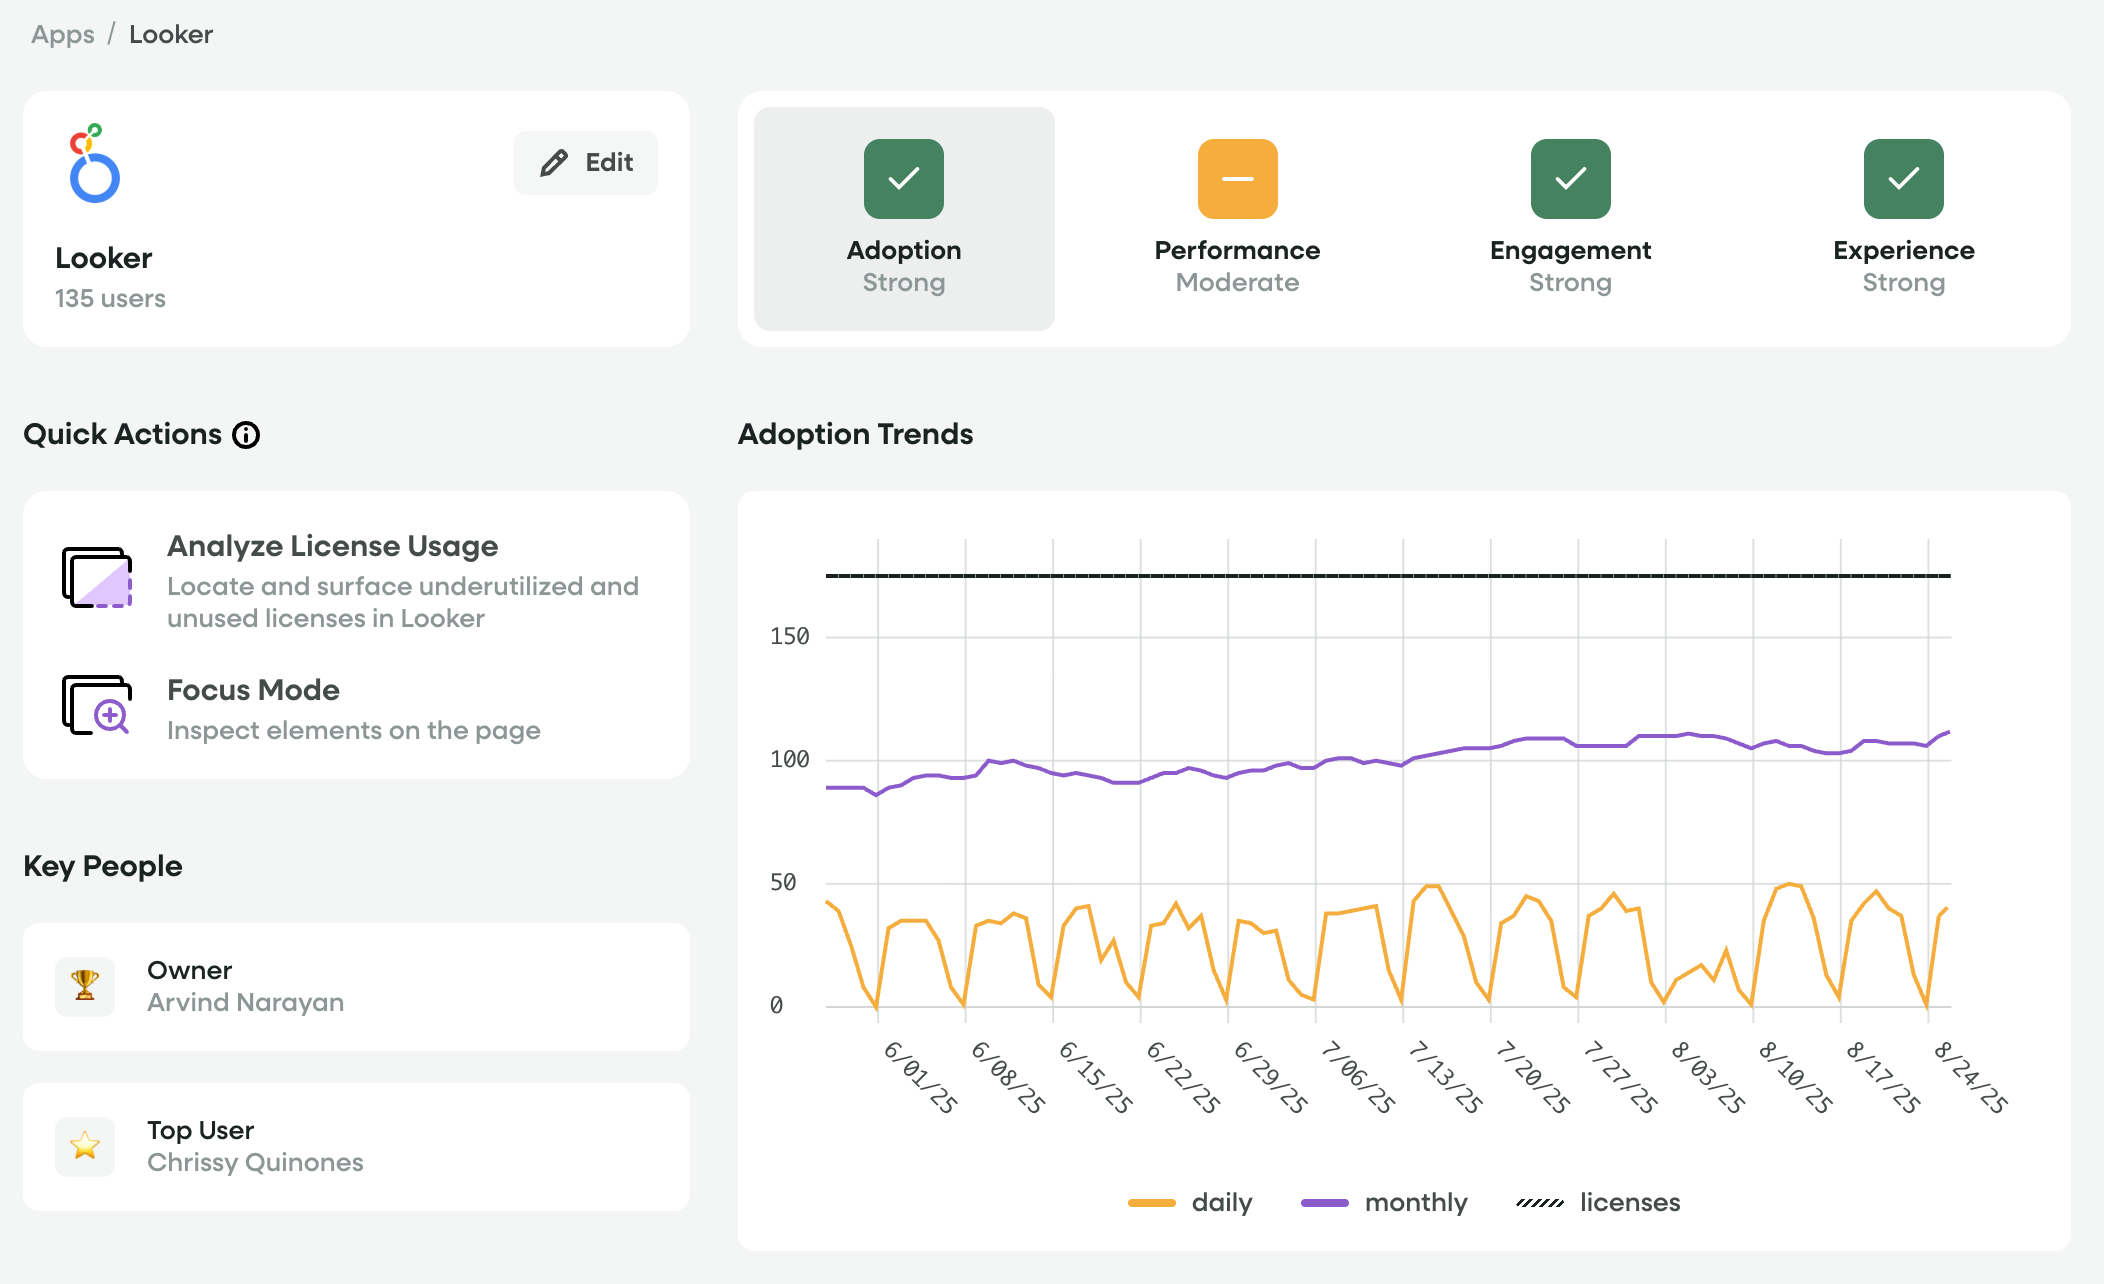Click the pencil icon inside the Edit button
The width and height of the screenshot is (2104, 1284).
[553, 163]
